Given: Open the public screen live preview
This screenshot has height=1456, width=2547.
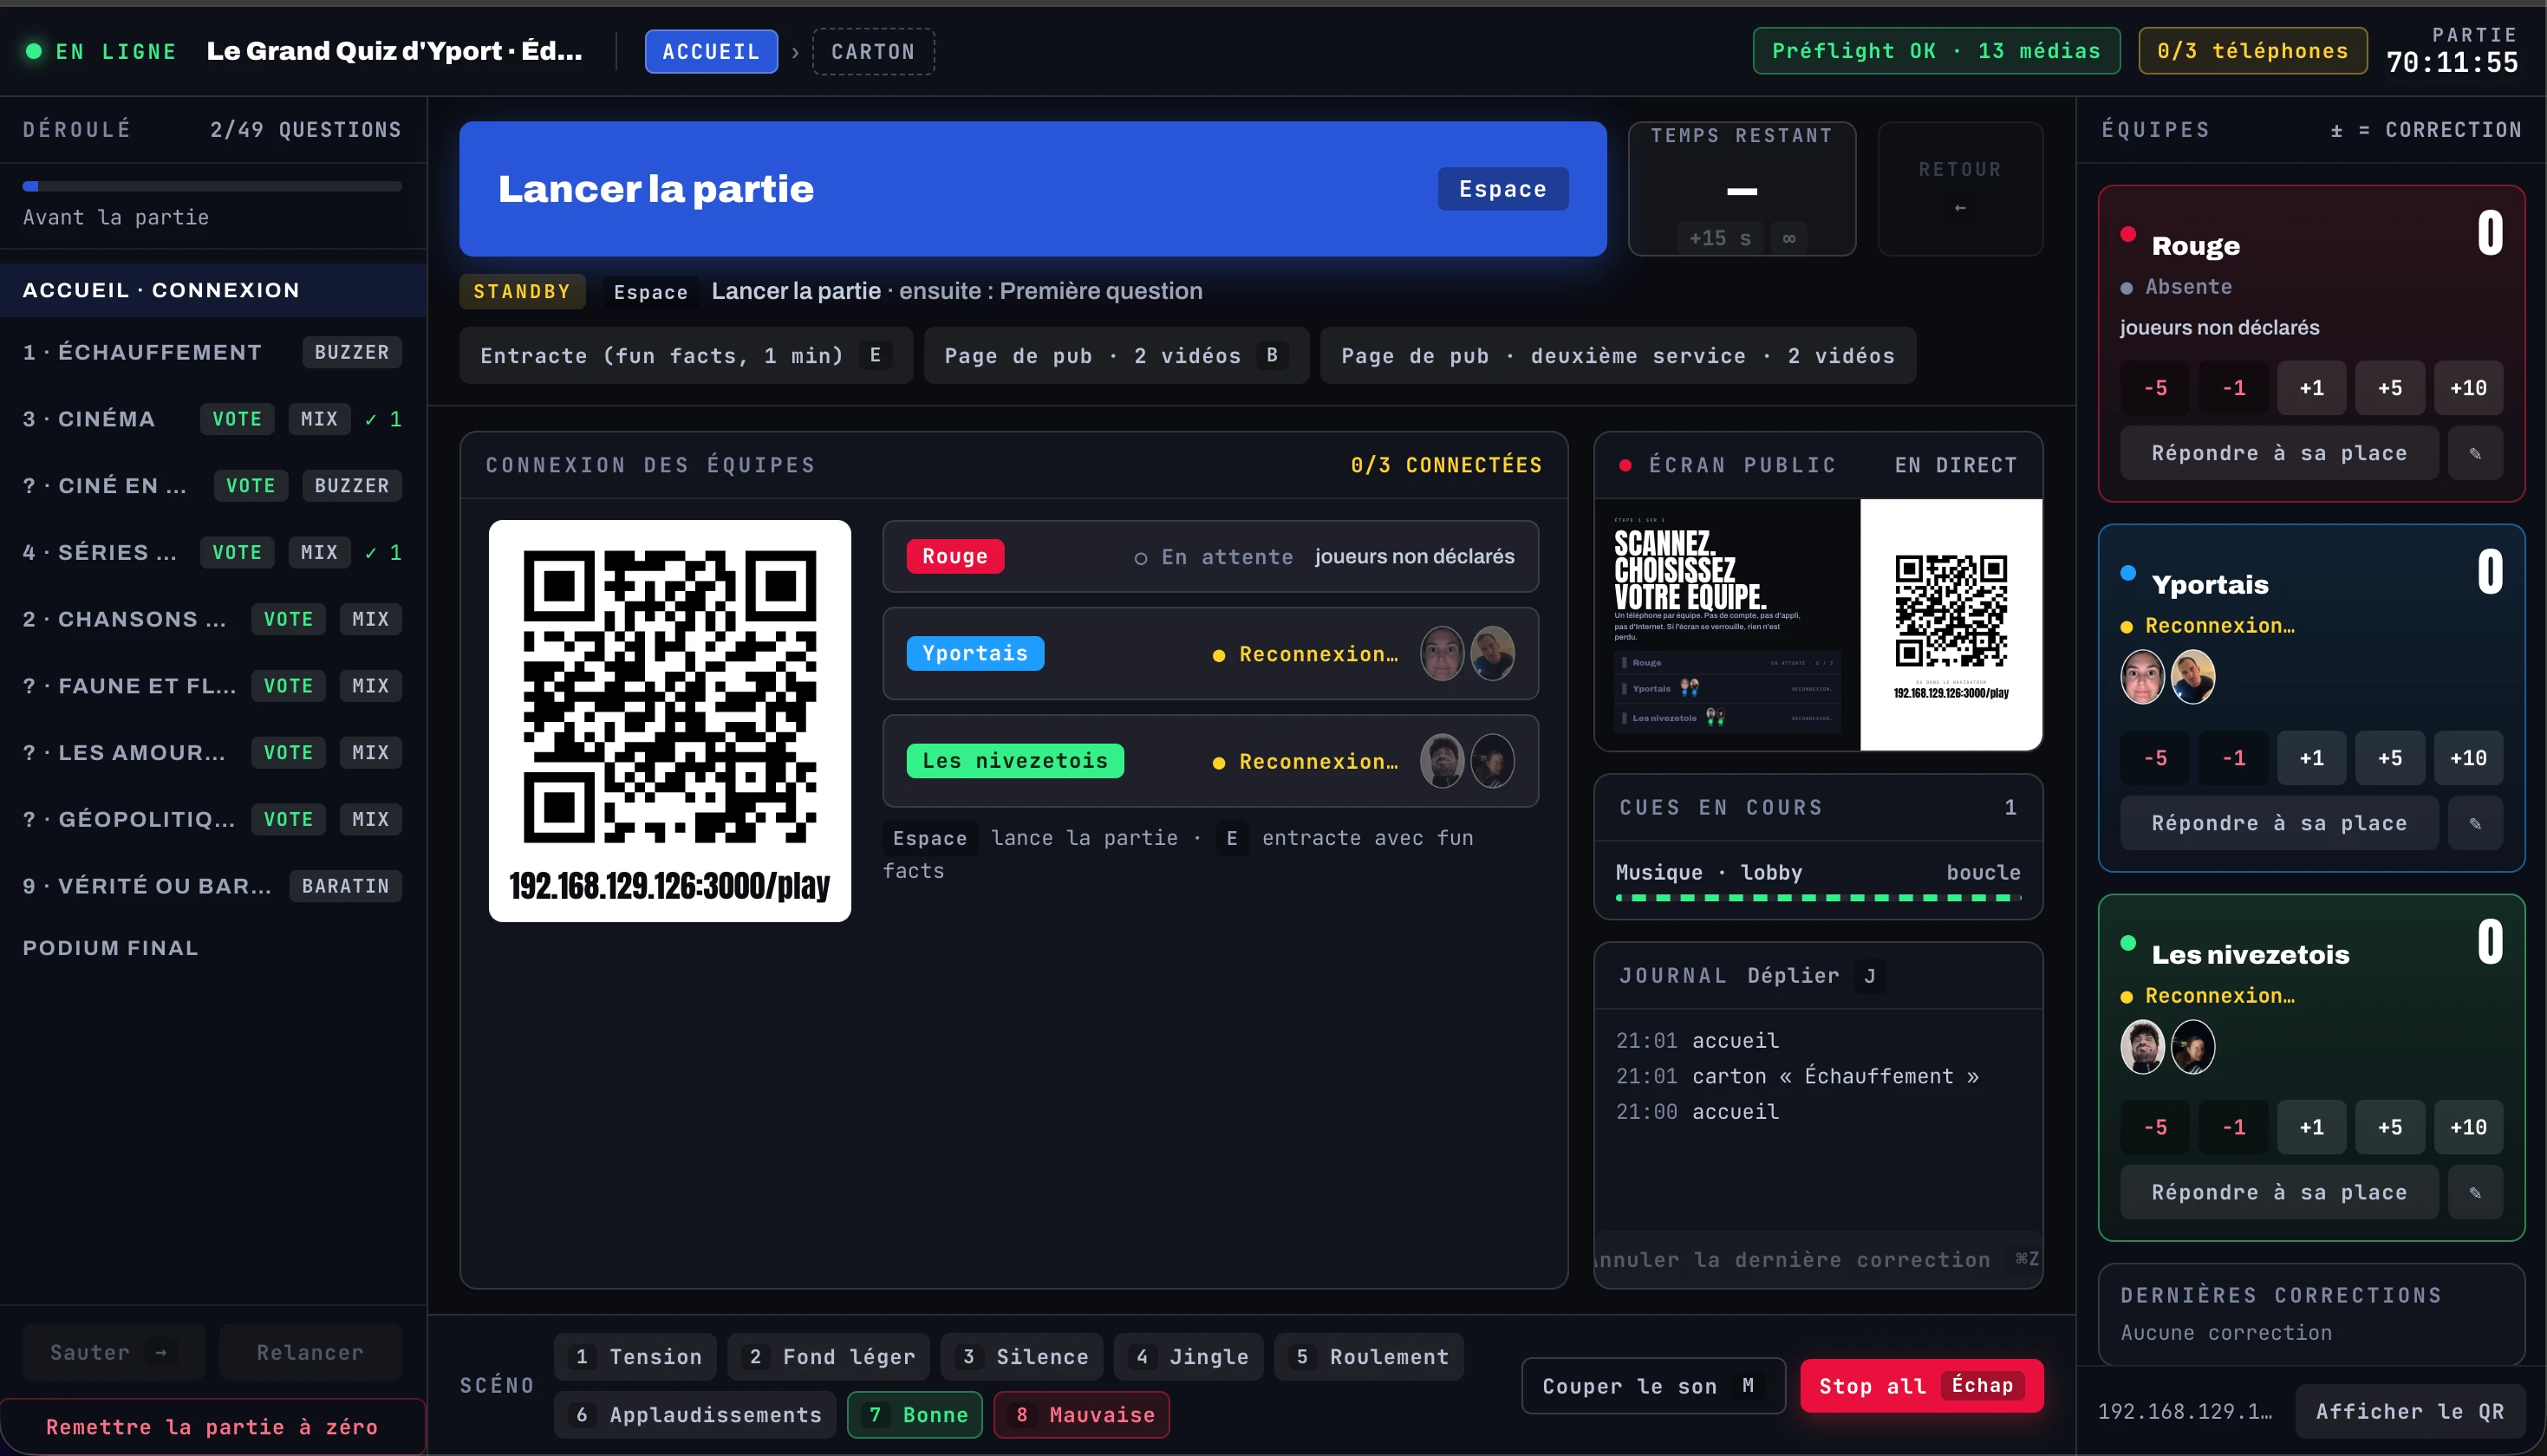Looking at the screenshot, I should (1818, 624).
